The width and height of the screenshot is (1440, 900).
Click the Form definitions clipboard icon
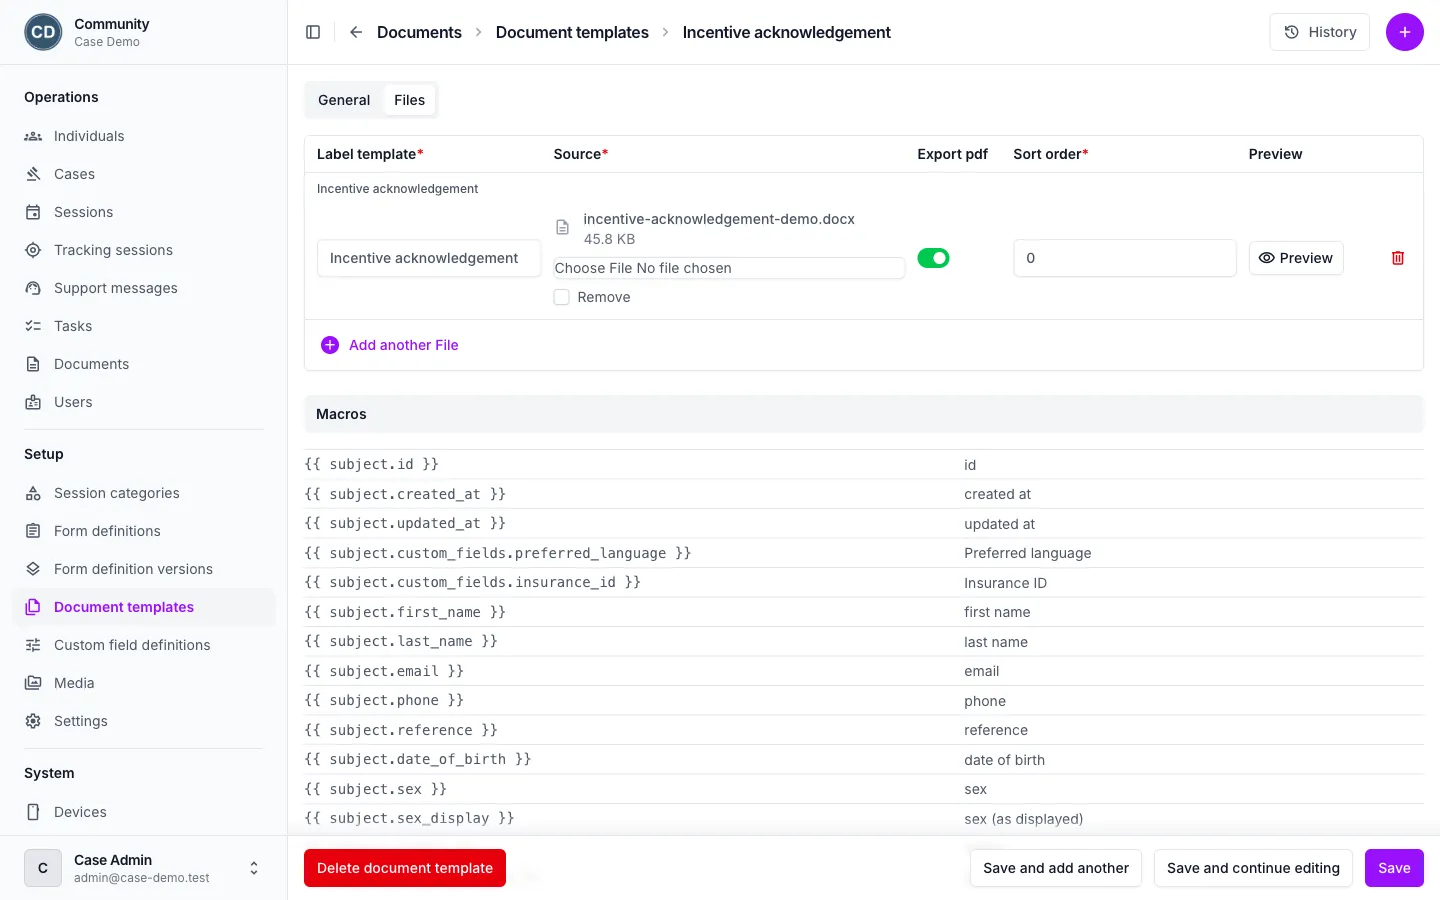click(x=33, y=531)
